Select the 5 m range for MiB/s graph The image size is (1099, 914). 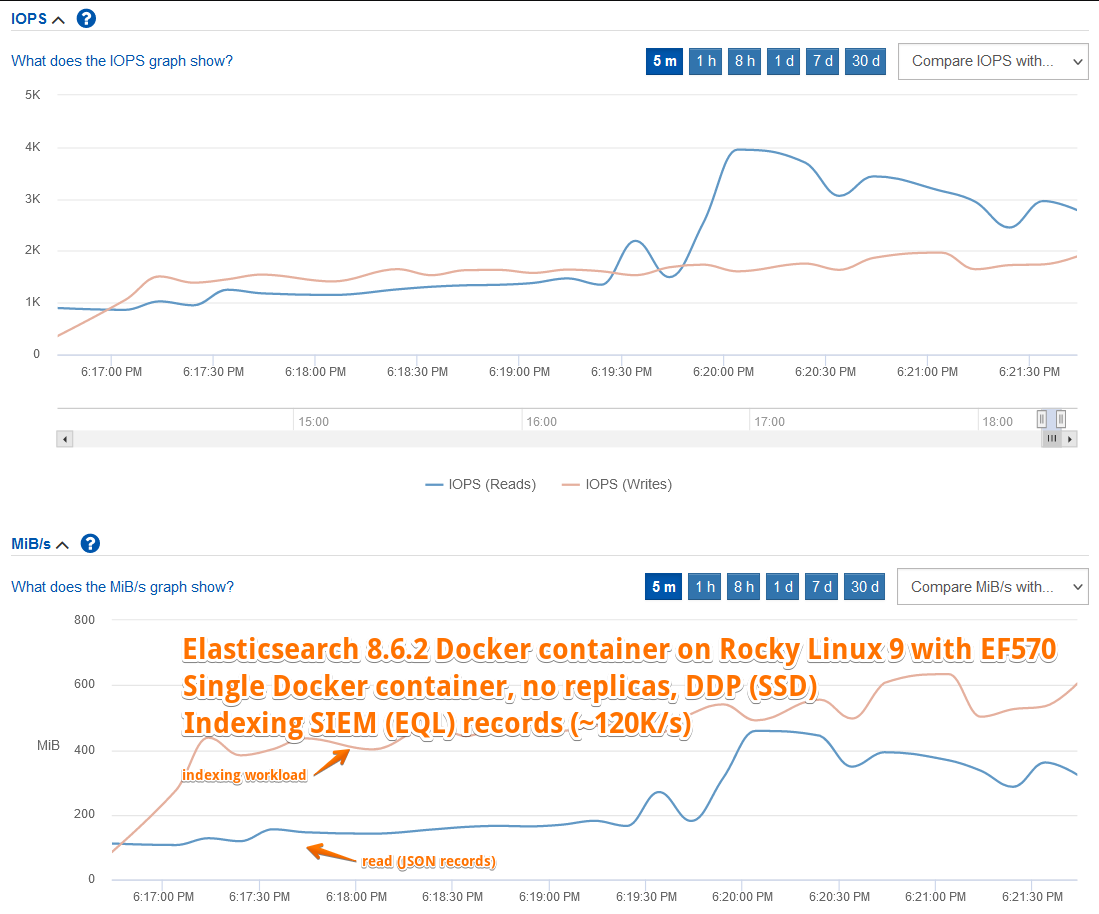[x=663, y=587]
